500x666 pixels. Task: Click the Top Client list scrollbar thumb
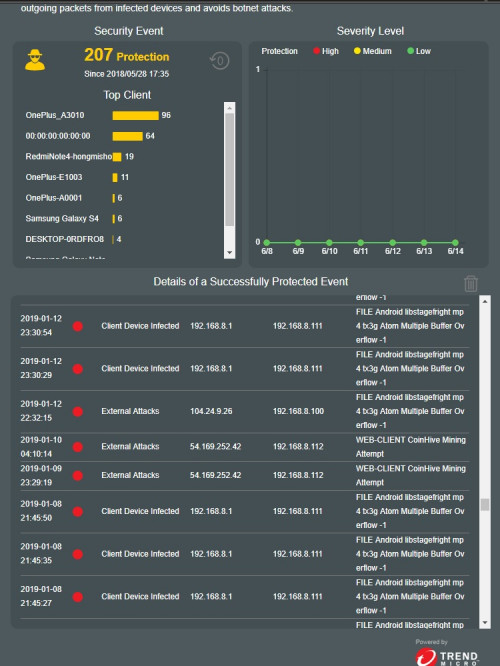click(x=229, y=169)
